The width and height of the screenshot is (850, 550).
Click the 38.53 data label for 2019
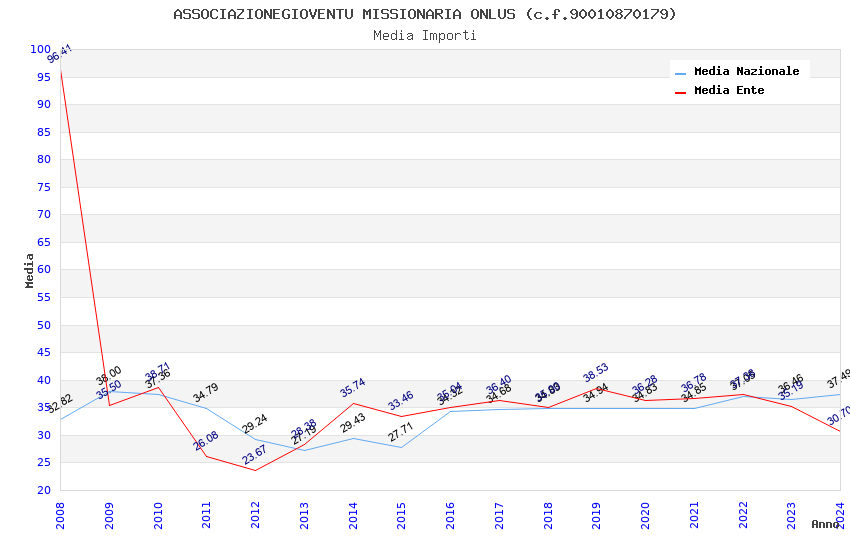point(596,372)
